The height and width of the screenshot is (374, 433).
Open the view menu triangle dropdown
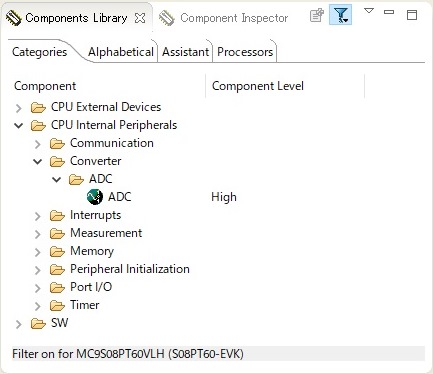369,11
